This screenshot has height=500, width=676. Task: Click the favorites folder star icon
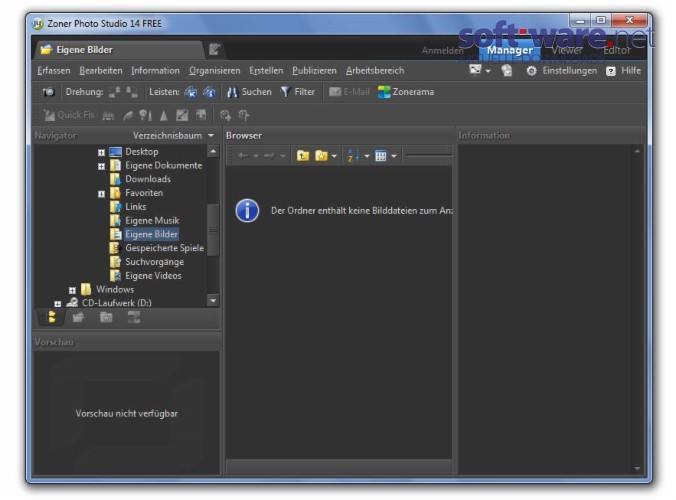coord(322,156)
